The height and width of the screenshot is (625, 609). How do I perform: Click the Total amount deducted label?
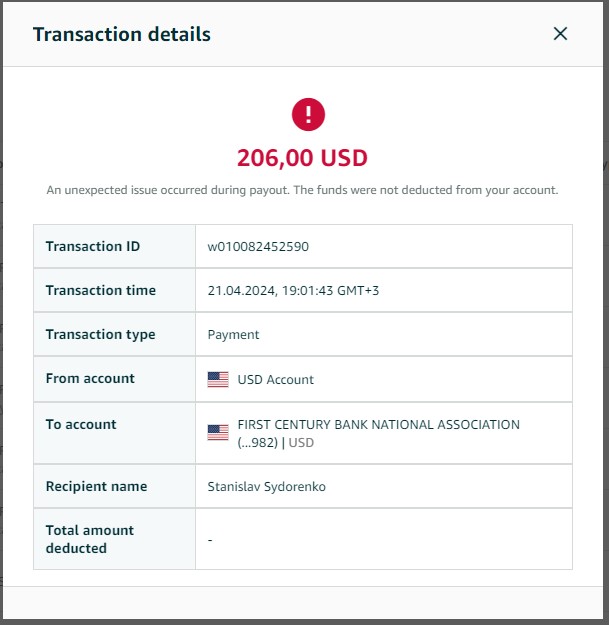(90, 539)
